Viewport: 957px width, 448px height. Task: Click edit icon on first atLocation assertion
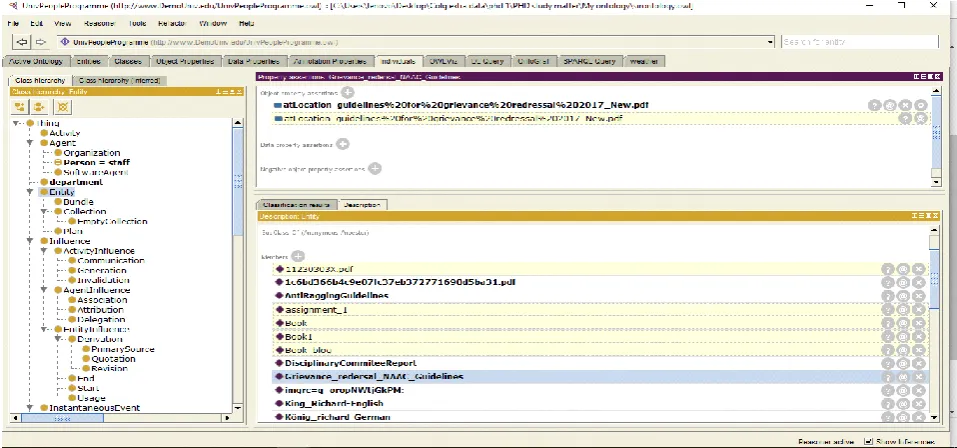[921, 106]
